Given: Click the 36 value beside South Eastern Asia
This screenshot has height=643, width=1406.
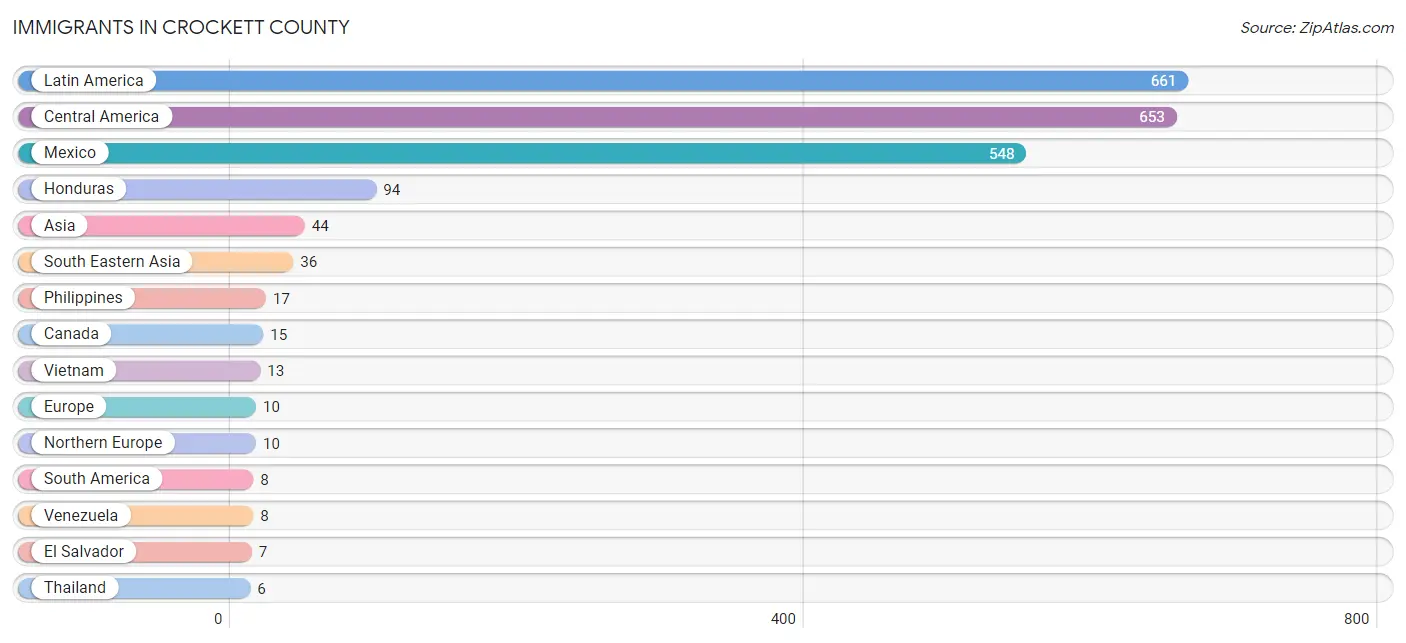Looking at the screenshot, I should click(x=308, y=262).
